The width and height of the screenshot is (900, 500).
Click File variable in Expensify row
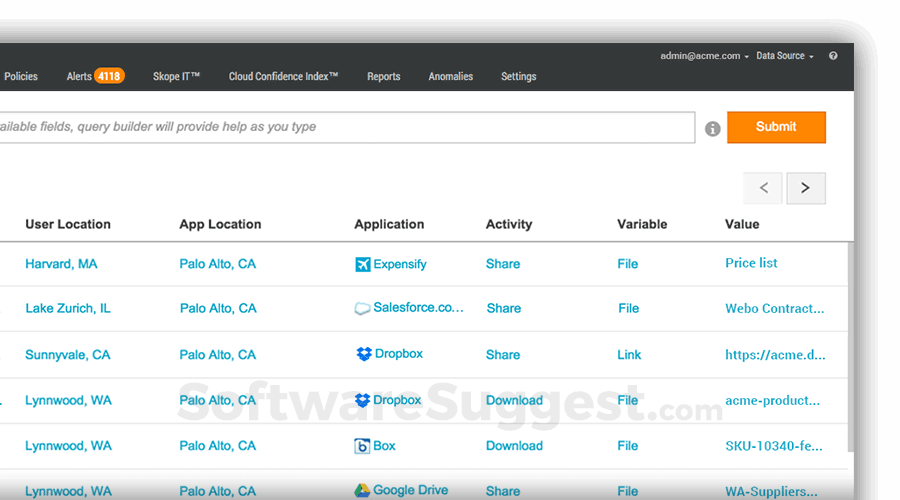pyautogui.click(x=627, y=264)
